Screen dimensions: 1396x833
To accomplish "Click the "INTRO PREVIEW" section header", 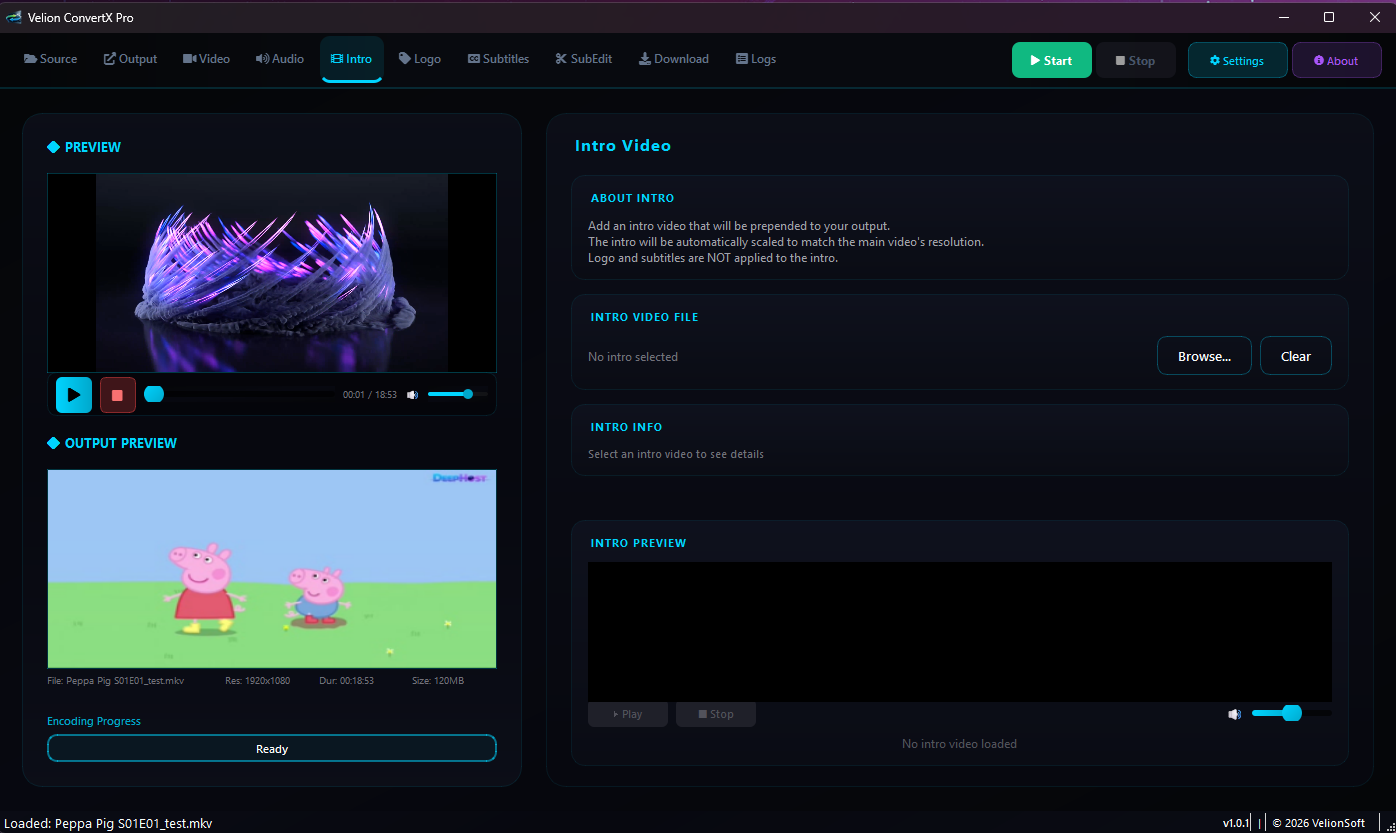I will [639, 543].
